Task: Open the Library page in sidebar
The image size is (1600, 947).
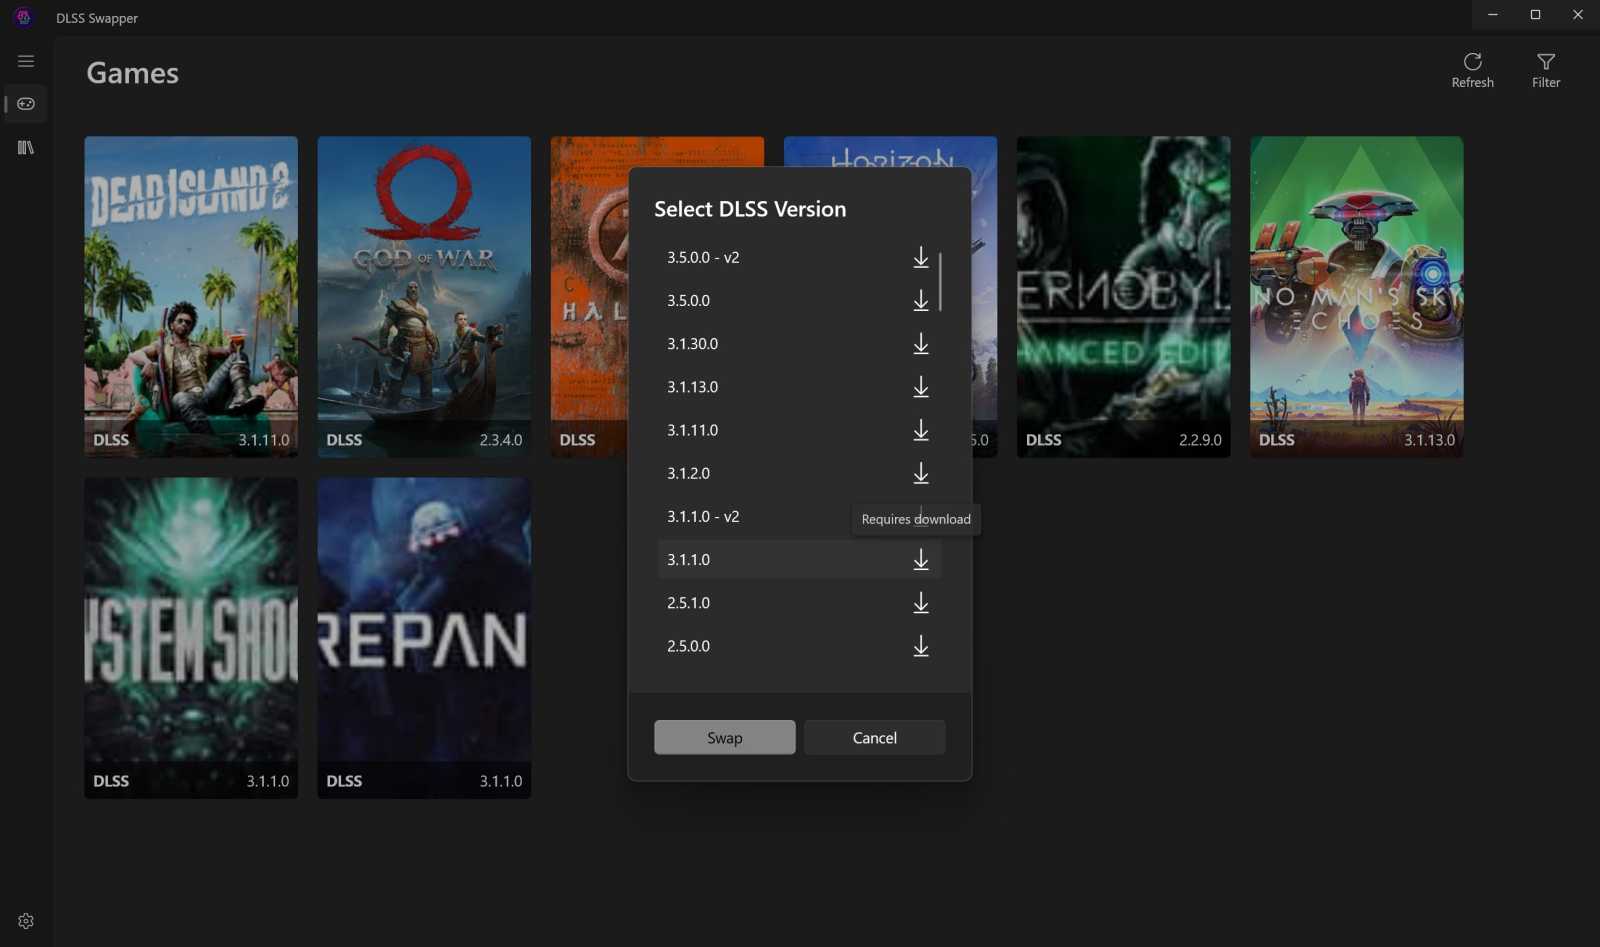Action: click(x=26, y=147)
